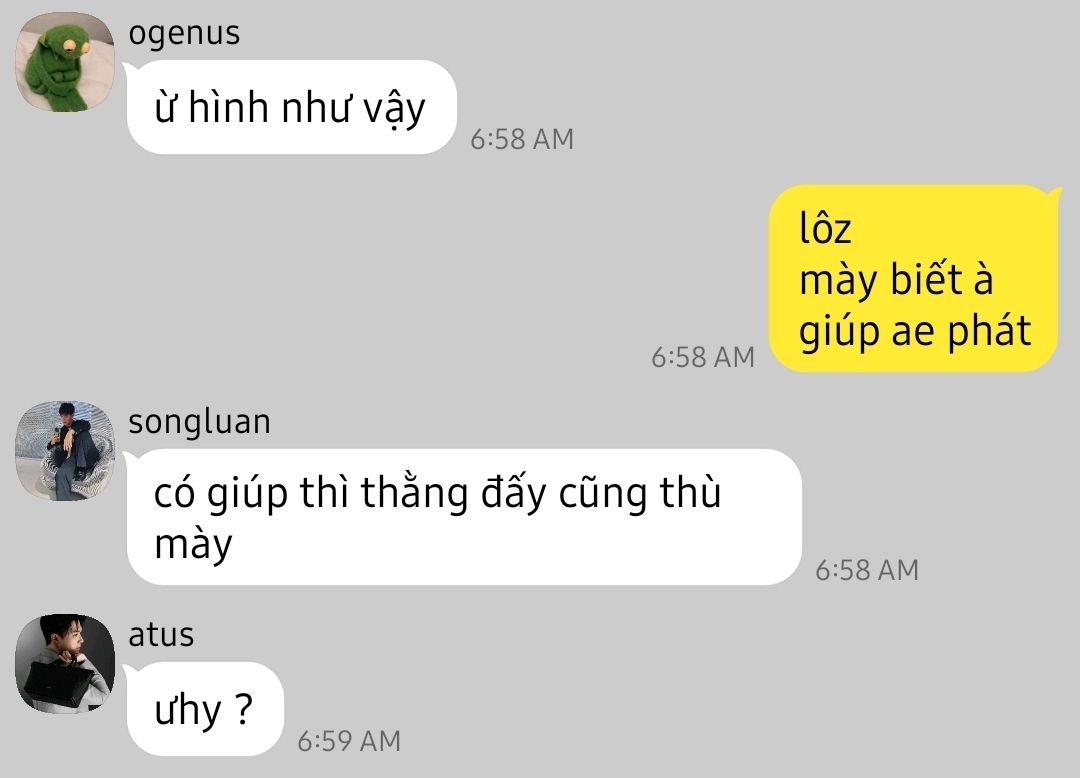Tap the yellow bubble starting with "lôz"
Viewport: 1080px width, 778px height.
913,278
